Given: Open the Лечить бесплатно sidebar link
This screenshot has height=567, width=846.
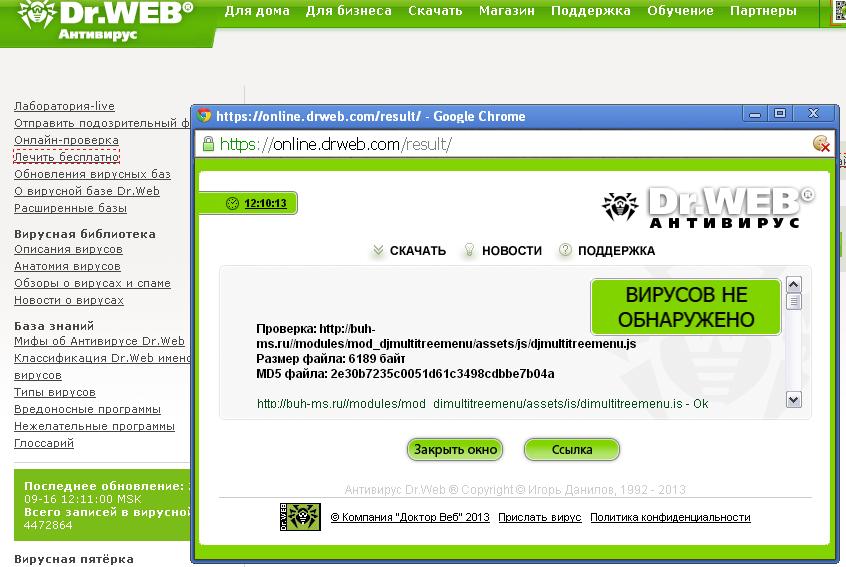Looking at the screenshot, I should click(66, 157).
